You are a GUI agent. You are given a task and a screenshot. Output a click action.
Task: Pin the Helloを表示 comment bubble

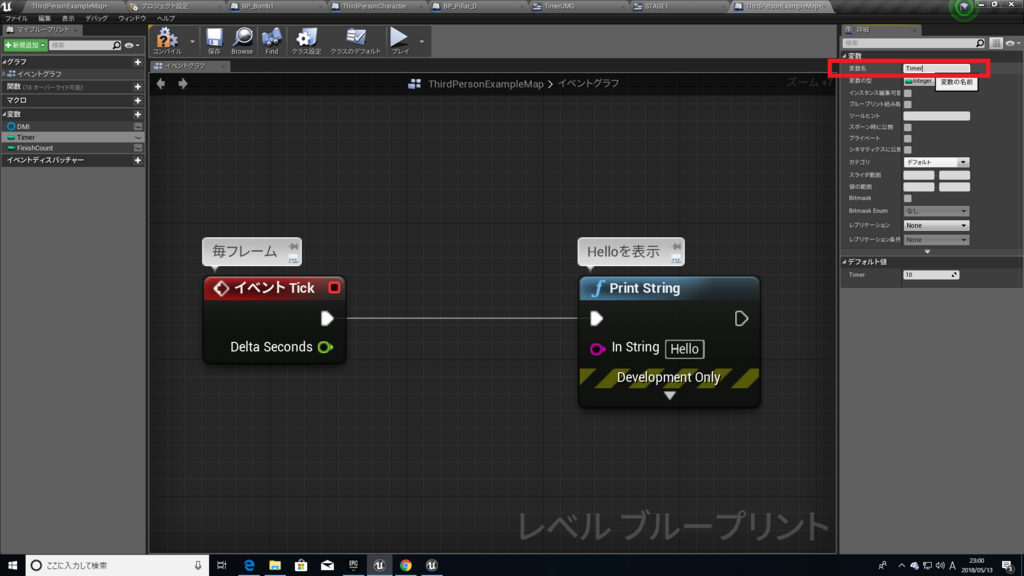coord(676,247)
